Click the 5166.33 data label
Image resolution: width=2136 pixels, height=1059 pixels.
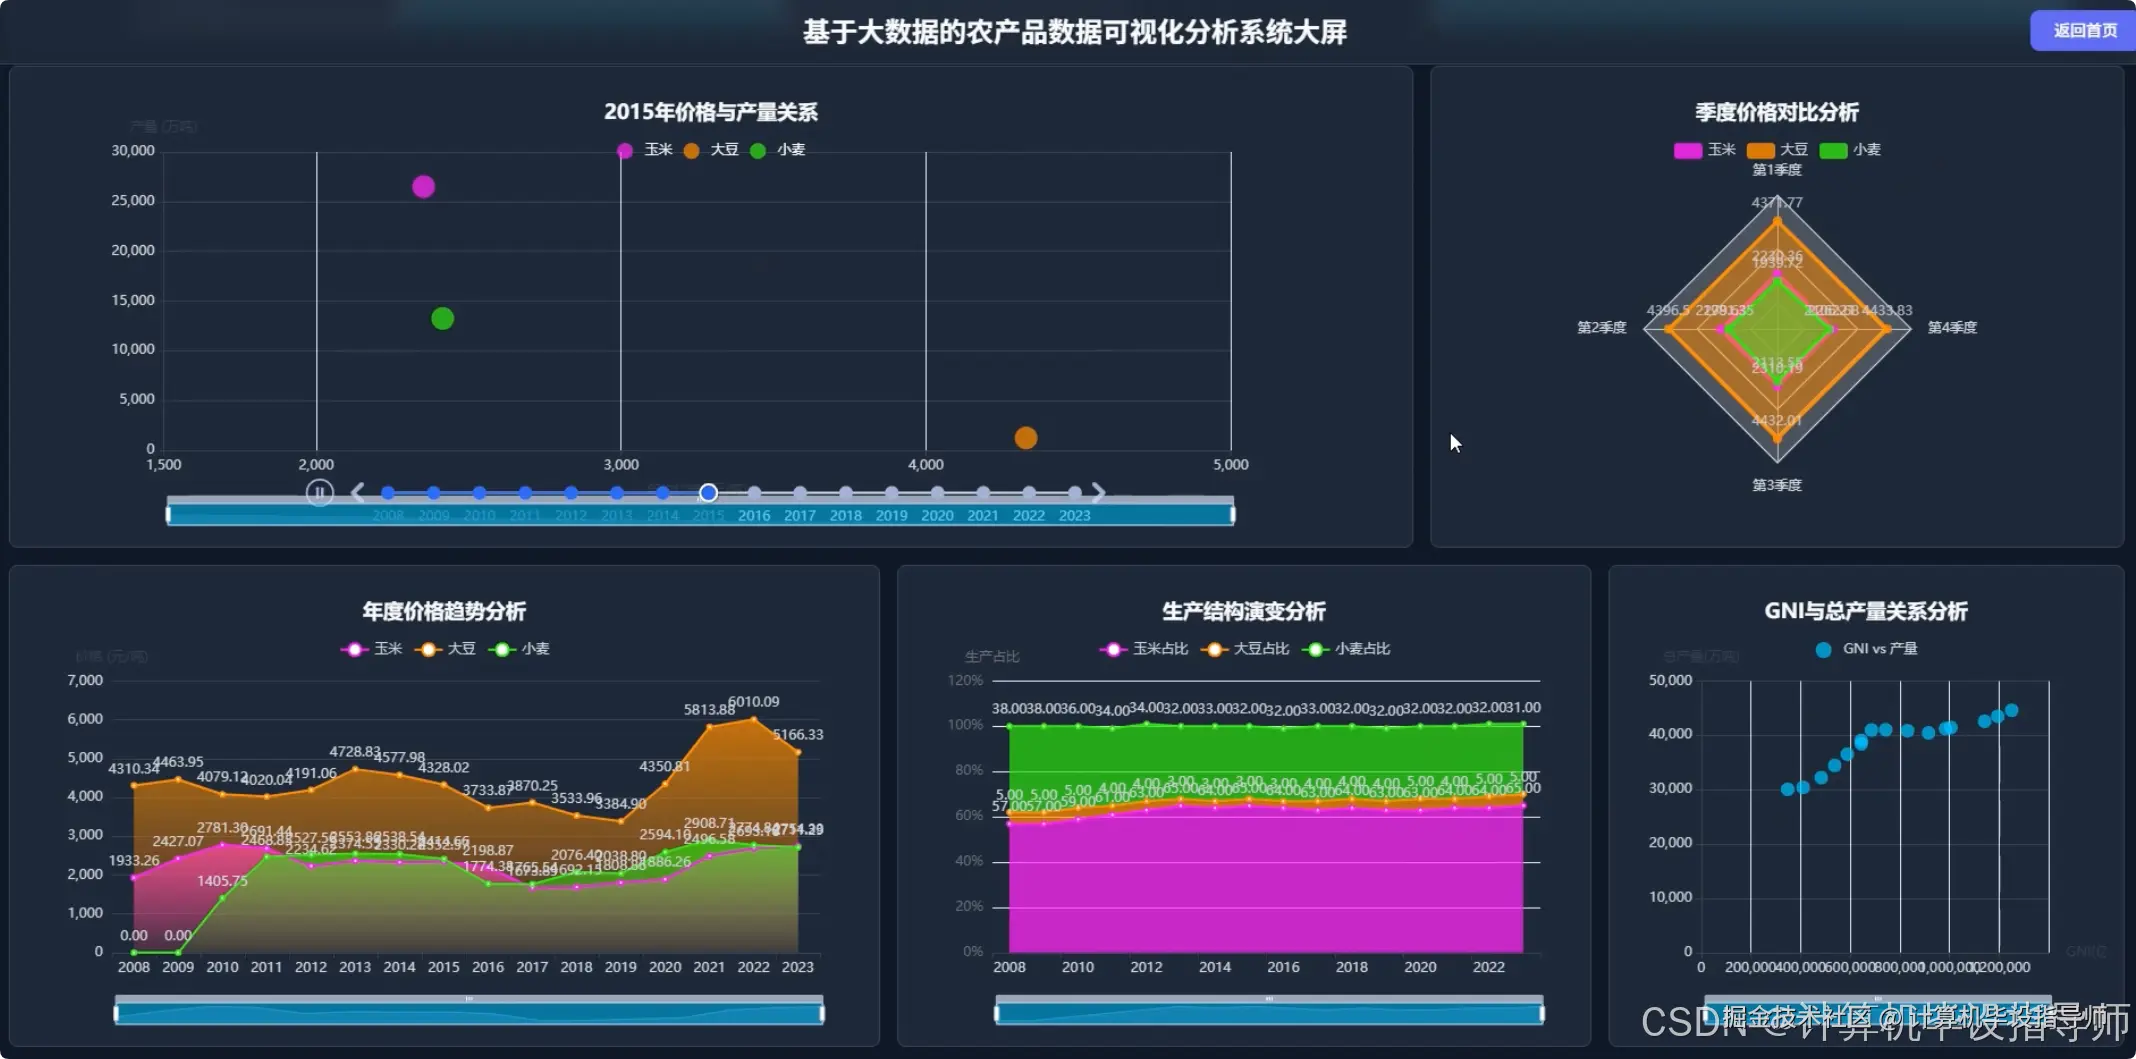798,735
